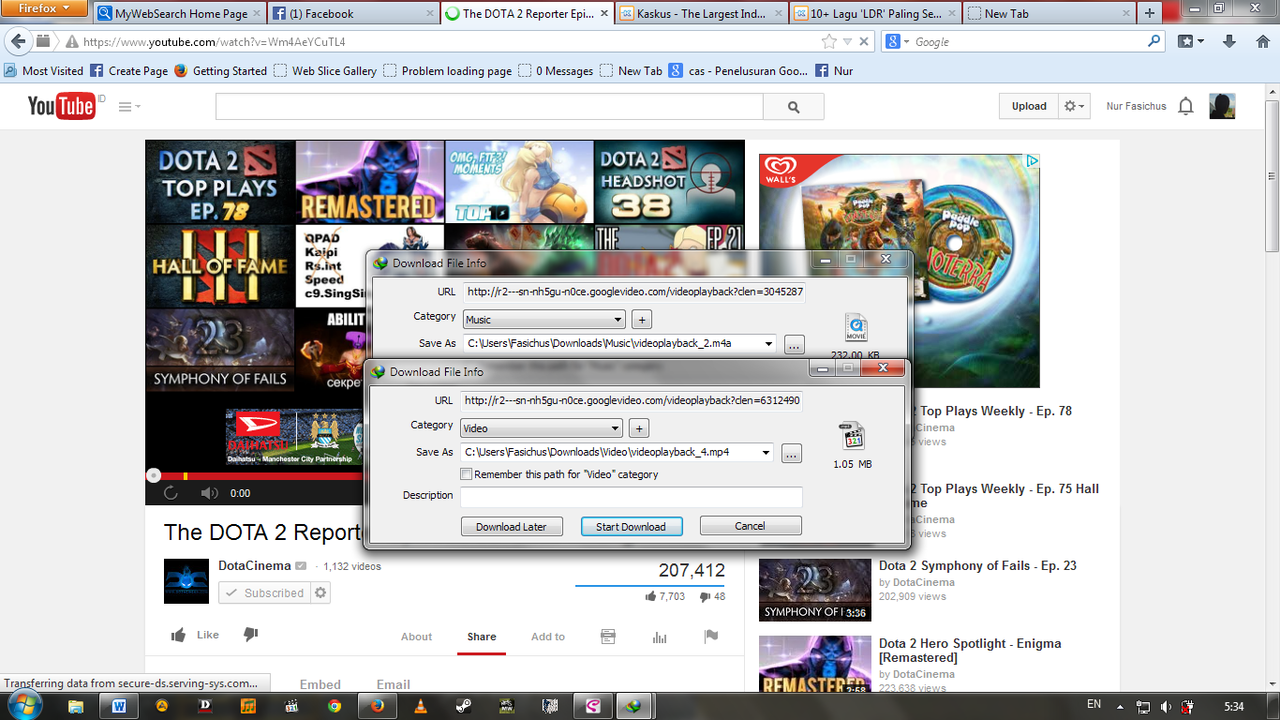The image size is (1280, 720).
Task: Click Start Download in the front dialog
Action: click(631, 526)
